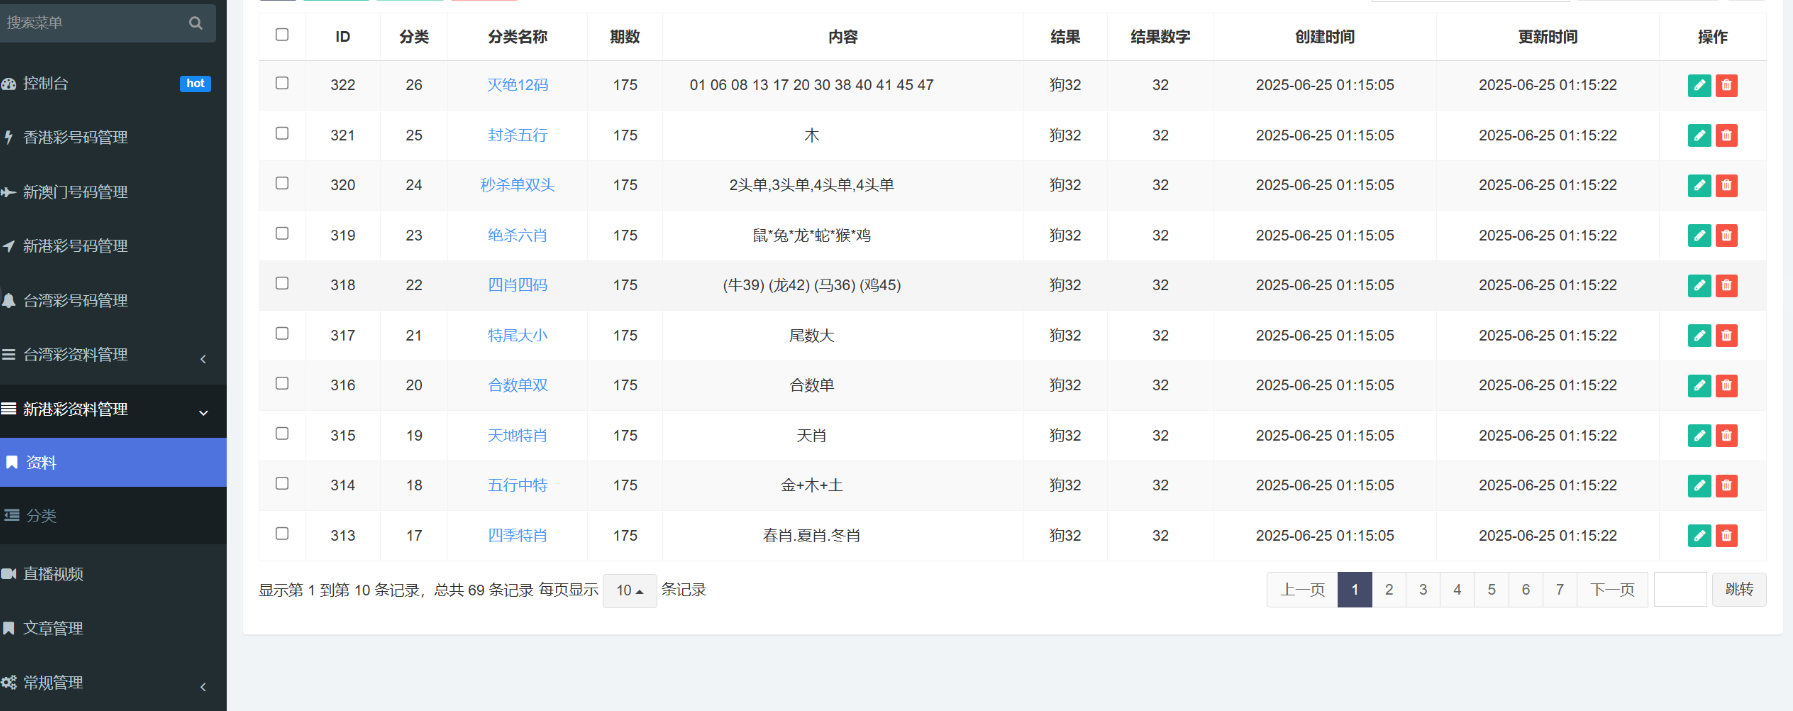Click the 直播视频 camera icon in sidebar
The width and height of the screenshot is (1793, 711).
coord(9,574)
